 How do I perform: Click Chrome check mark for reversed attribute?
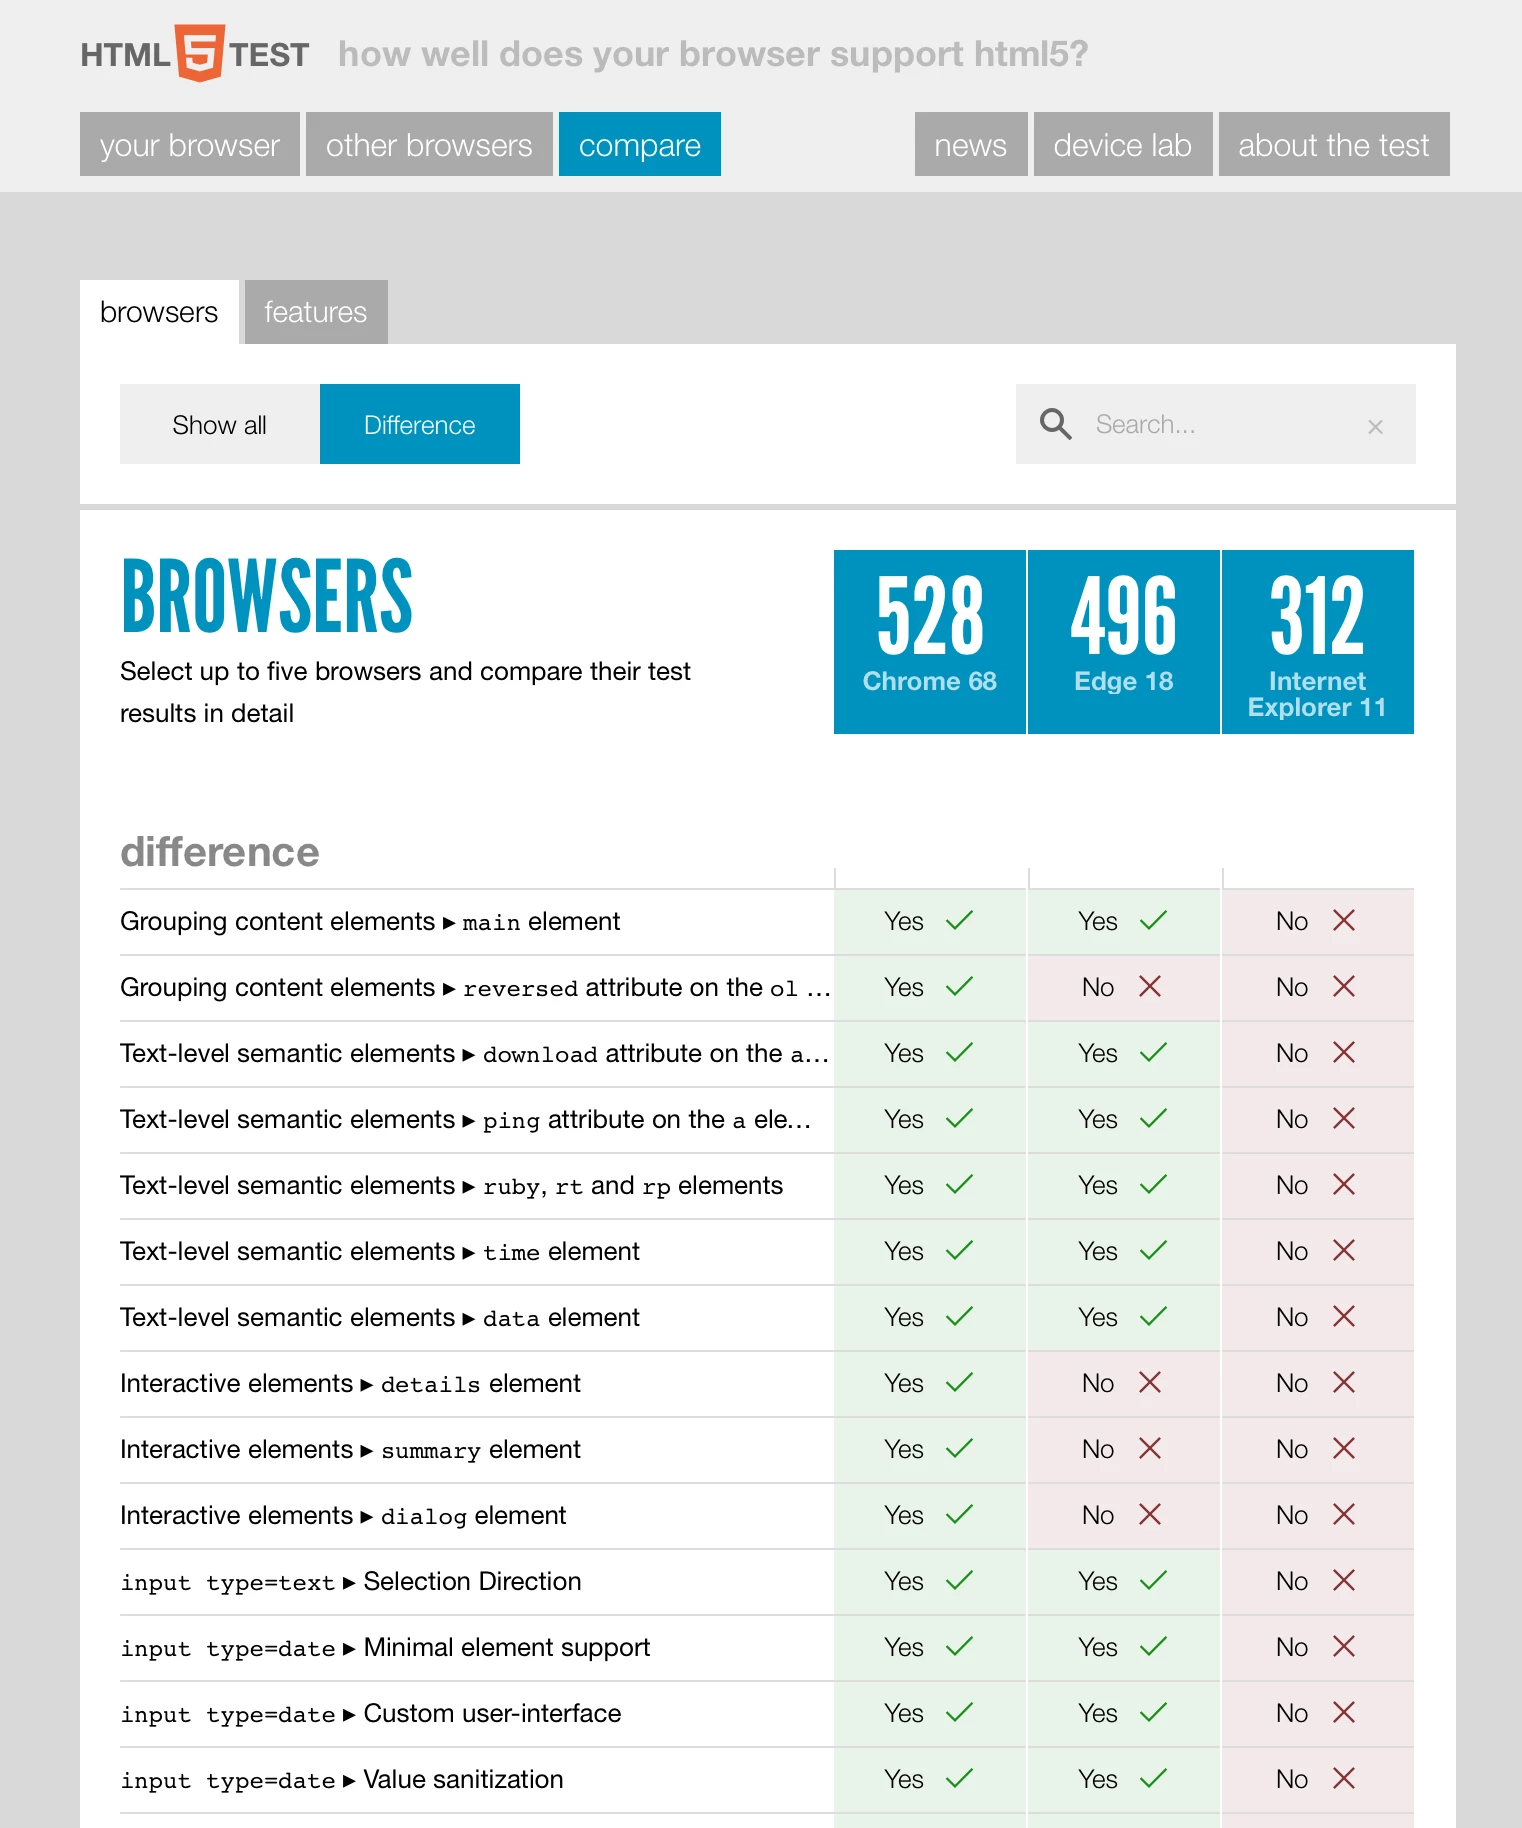pos(959,986)
